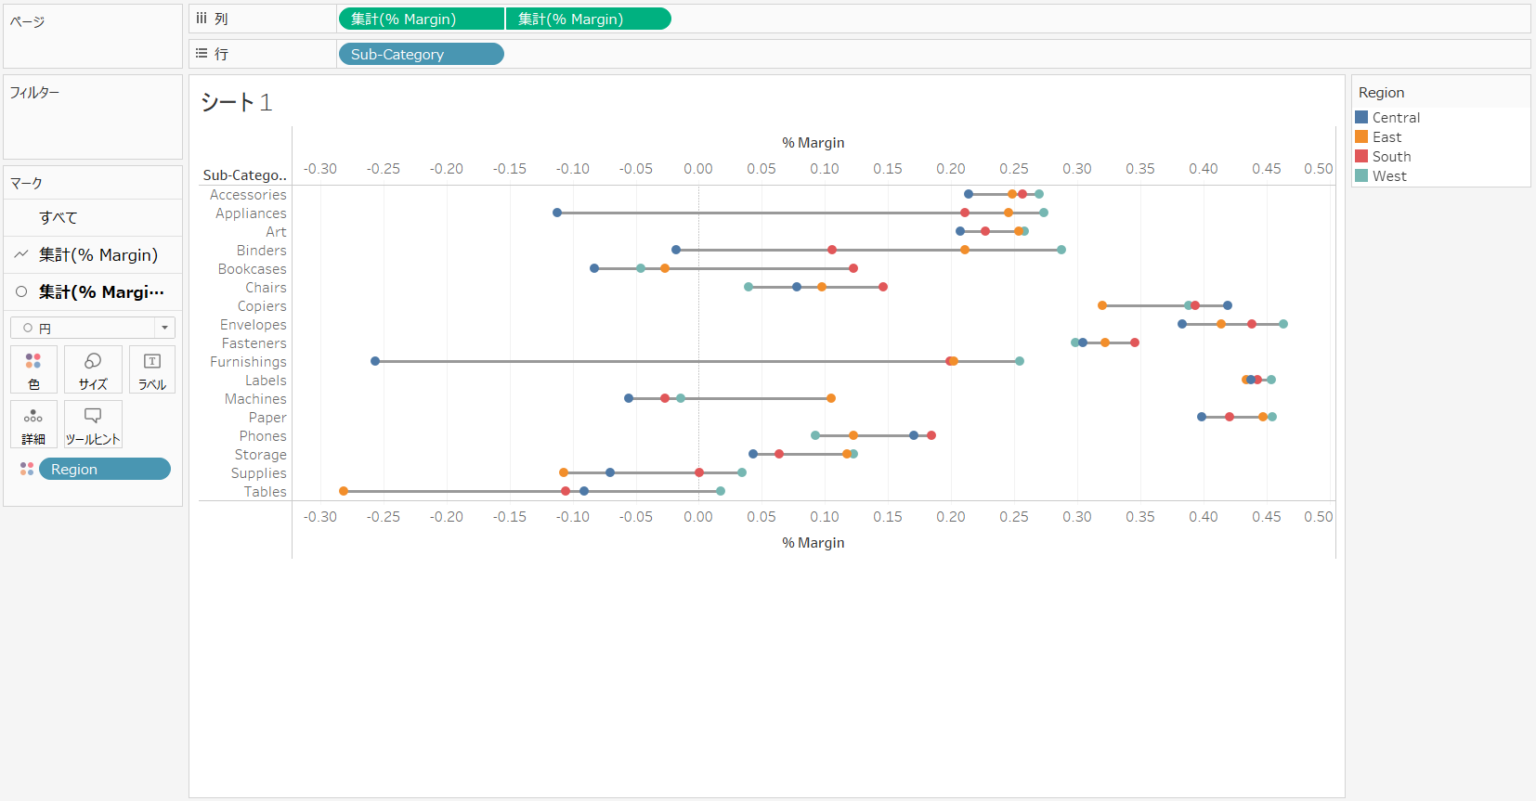This screenshot has width=1536, height=801.
Task: Open the Tooltip (ツールヒント) editor icon
Action: click(x=92, y=424)
